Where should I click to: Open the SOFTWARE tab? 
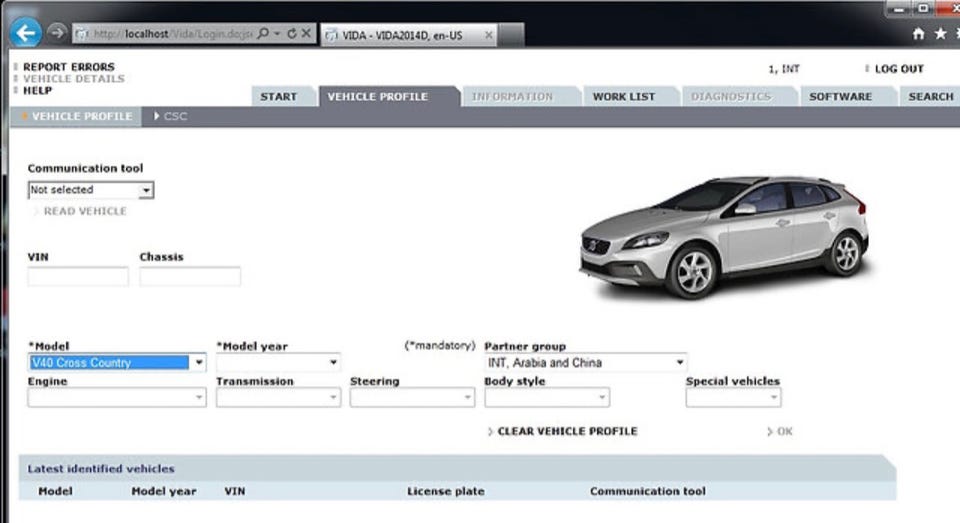point(841,97)
